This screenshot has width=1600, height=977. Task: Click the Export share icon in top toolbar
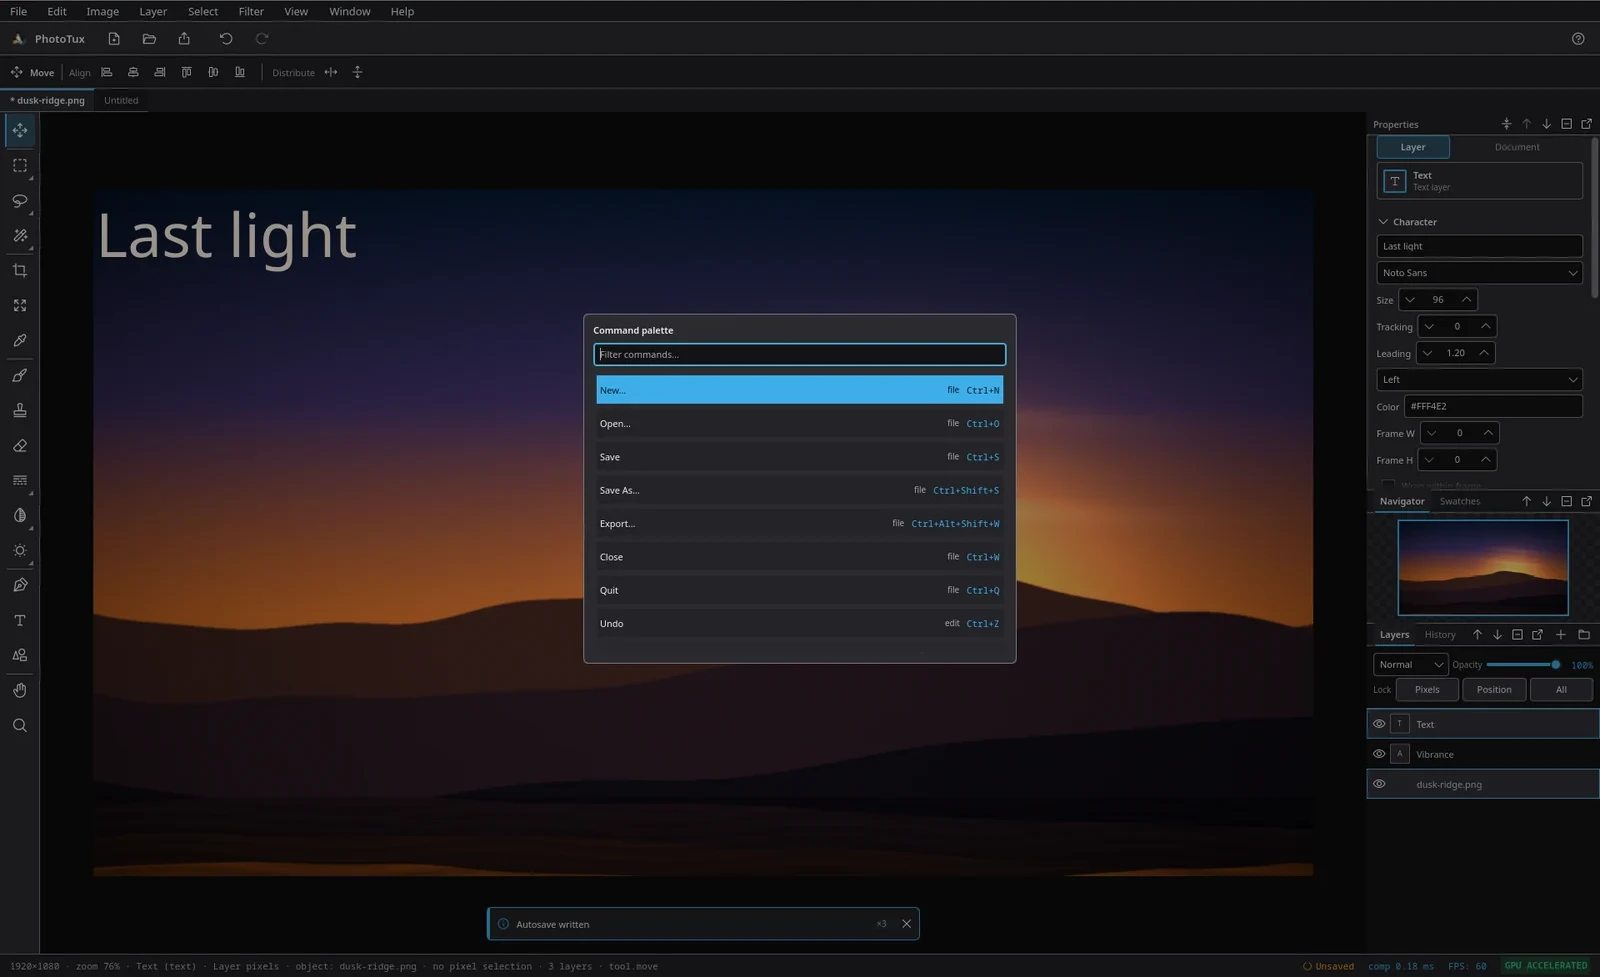(x=184, y=39)
